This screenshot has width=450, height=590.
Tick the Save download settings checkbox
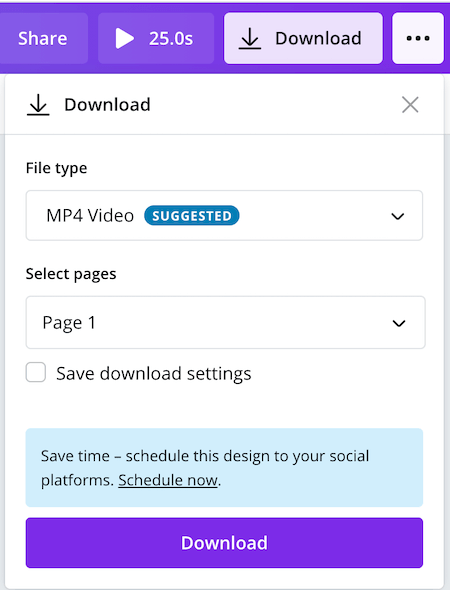click(36, 373)
